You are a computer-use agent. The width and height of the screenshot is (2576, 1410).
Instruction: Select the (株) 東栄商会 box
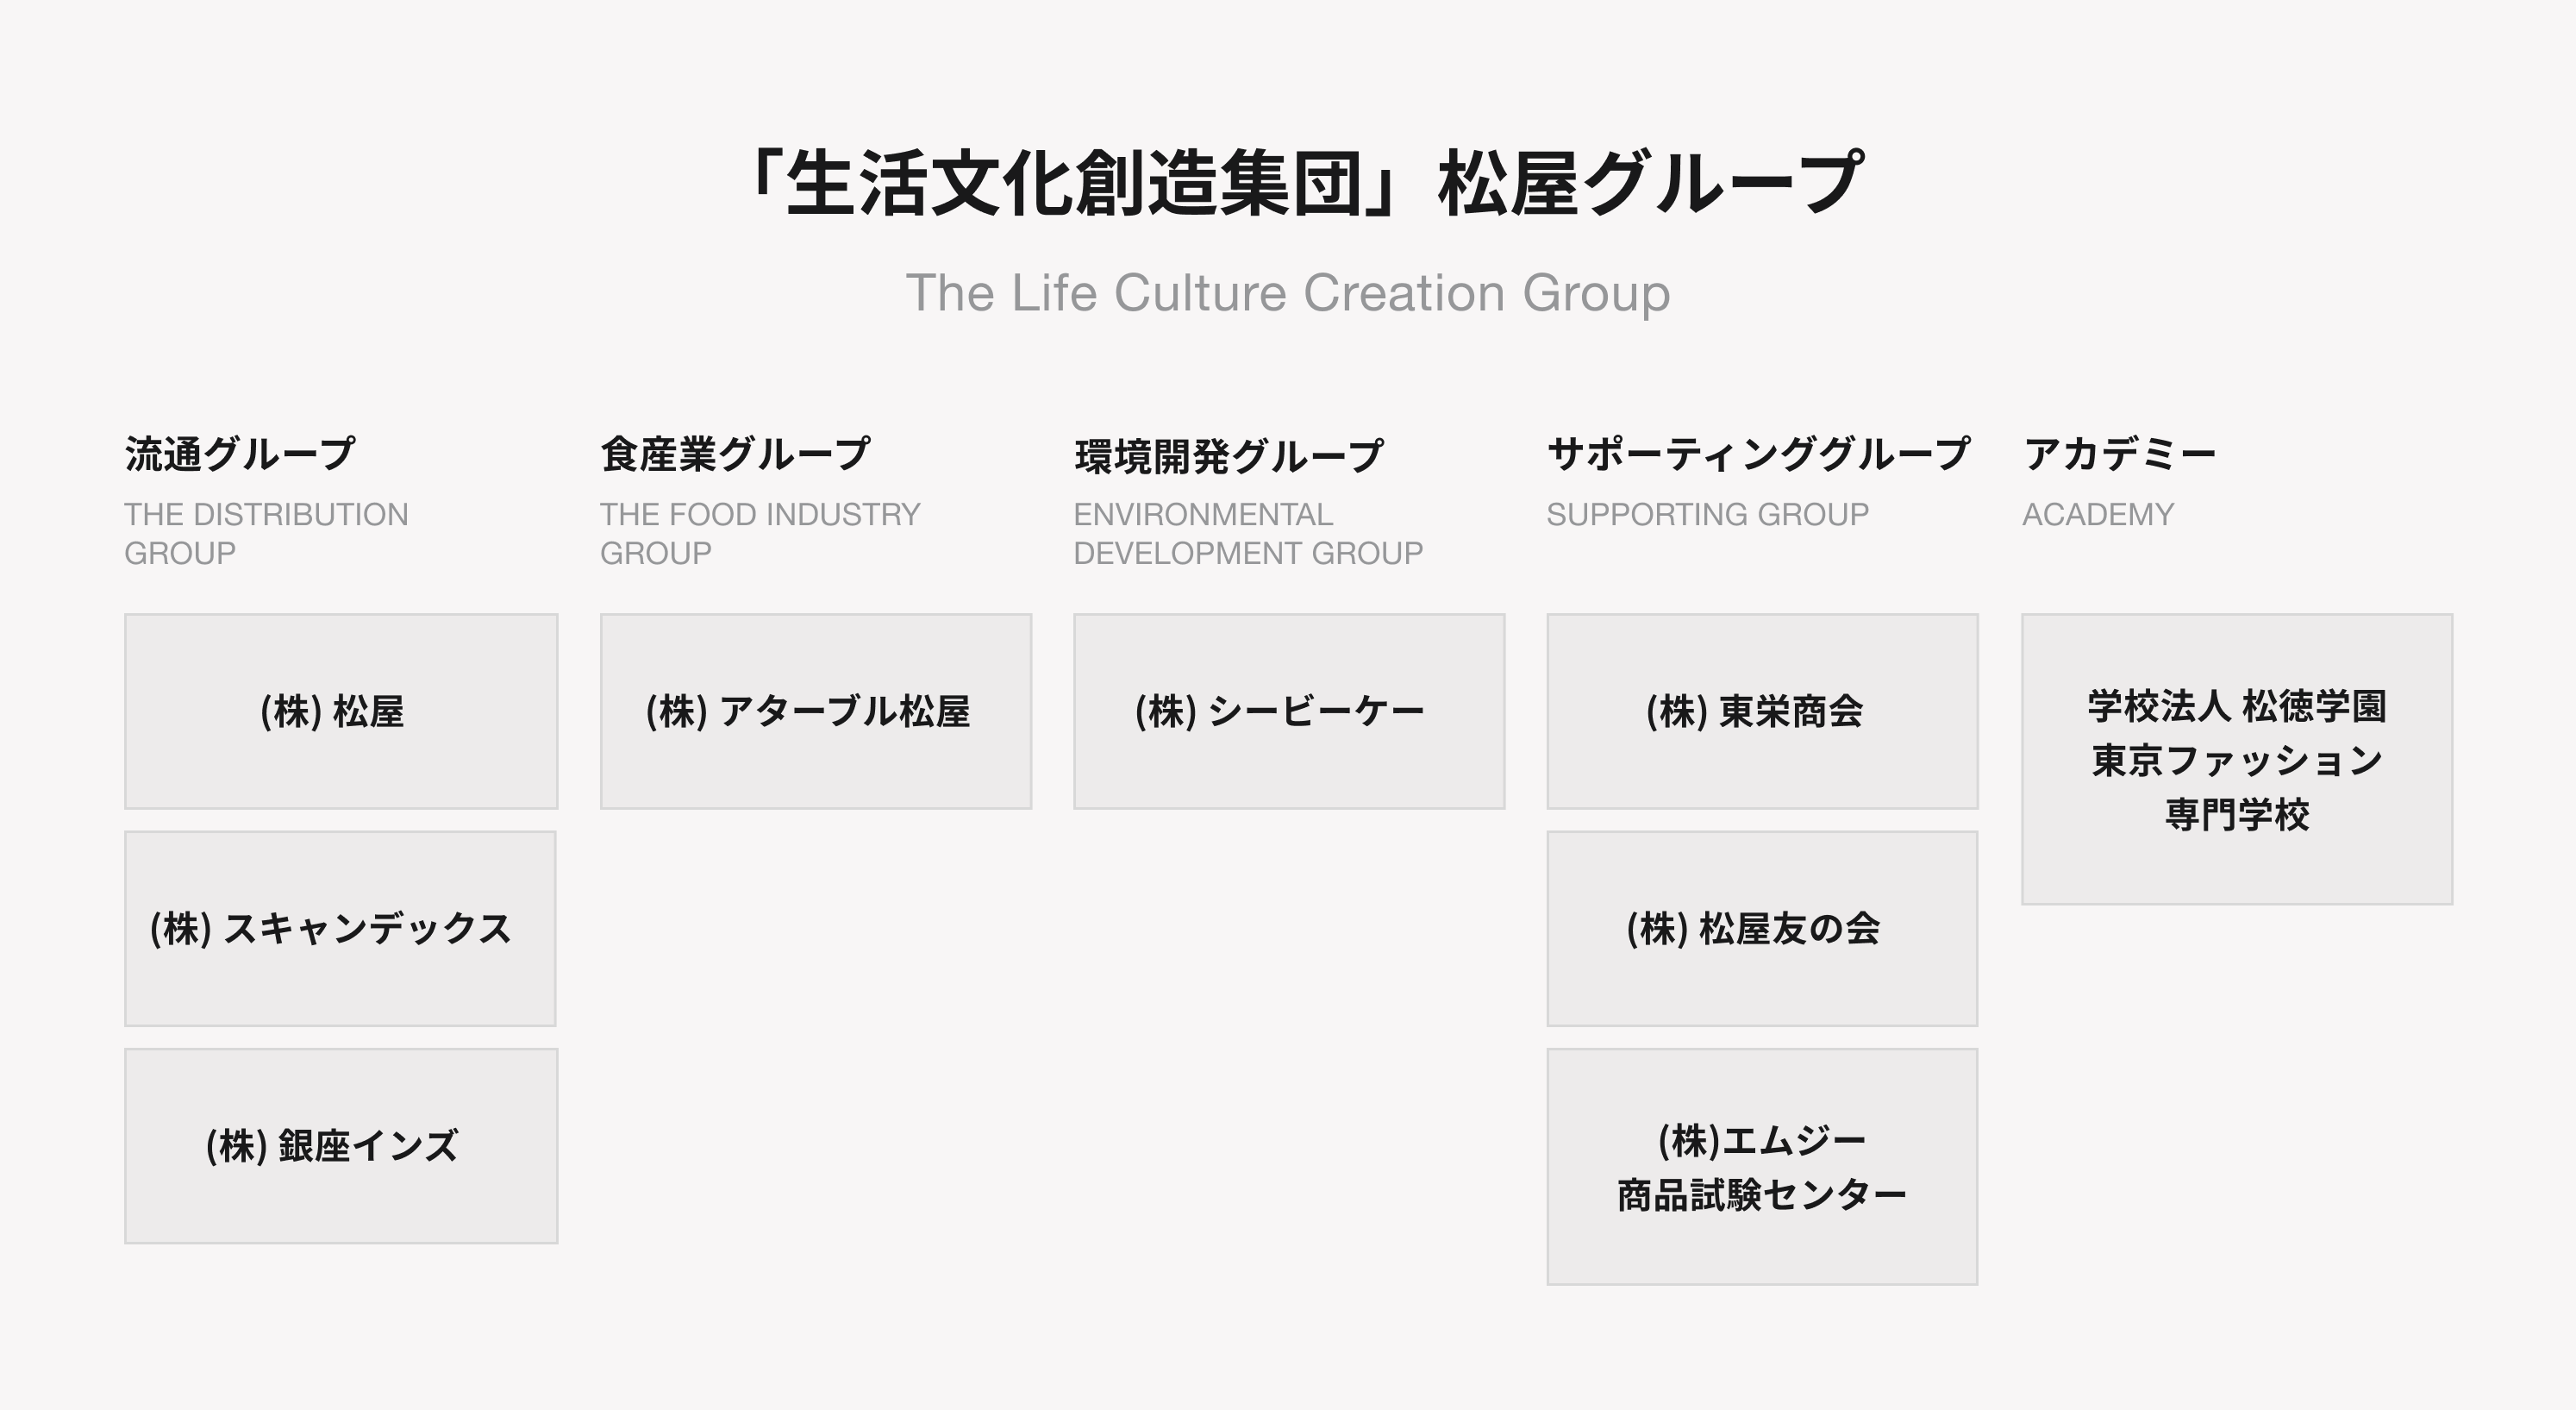(1762, 711)
